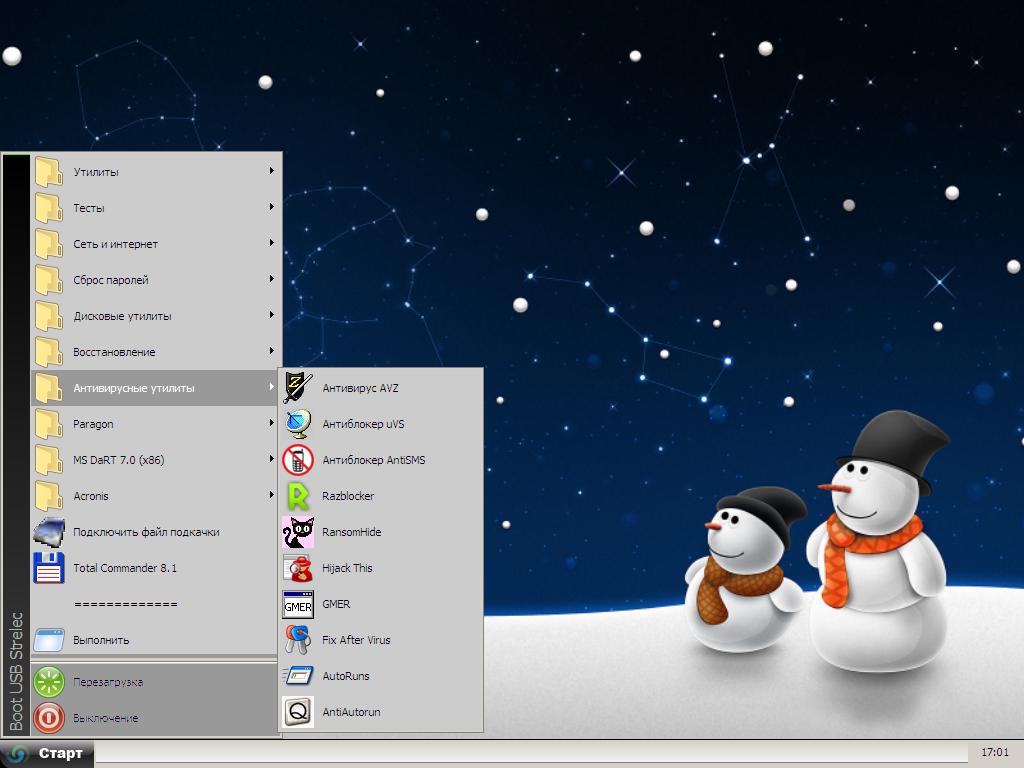
Task: Choose the Hijack This entry
Action: [347, 568]
